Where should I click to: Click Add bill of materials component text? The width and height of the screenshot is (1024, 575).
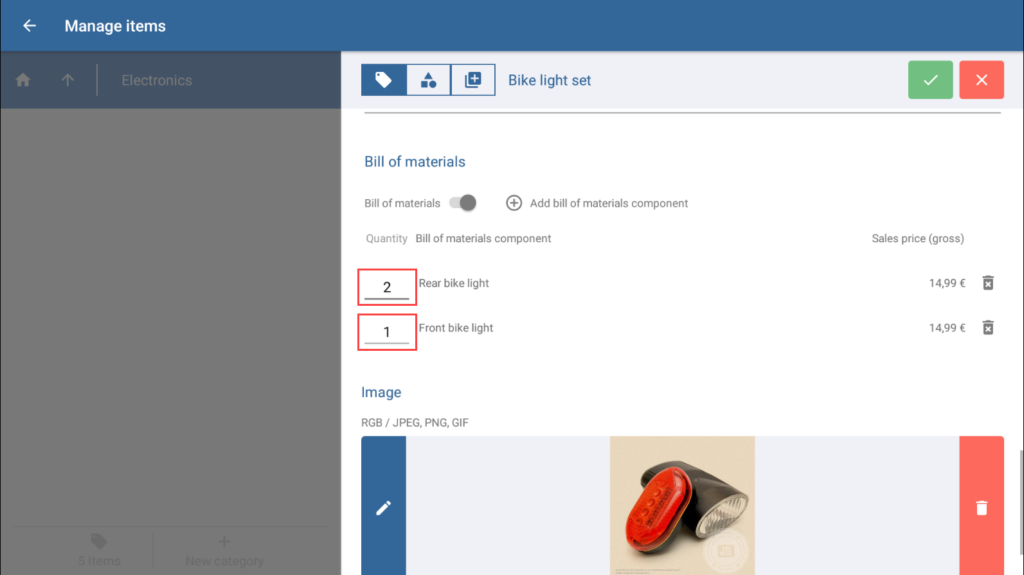click(608, 203)
